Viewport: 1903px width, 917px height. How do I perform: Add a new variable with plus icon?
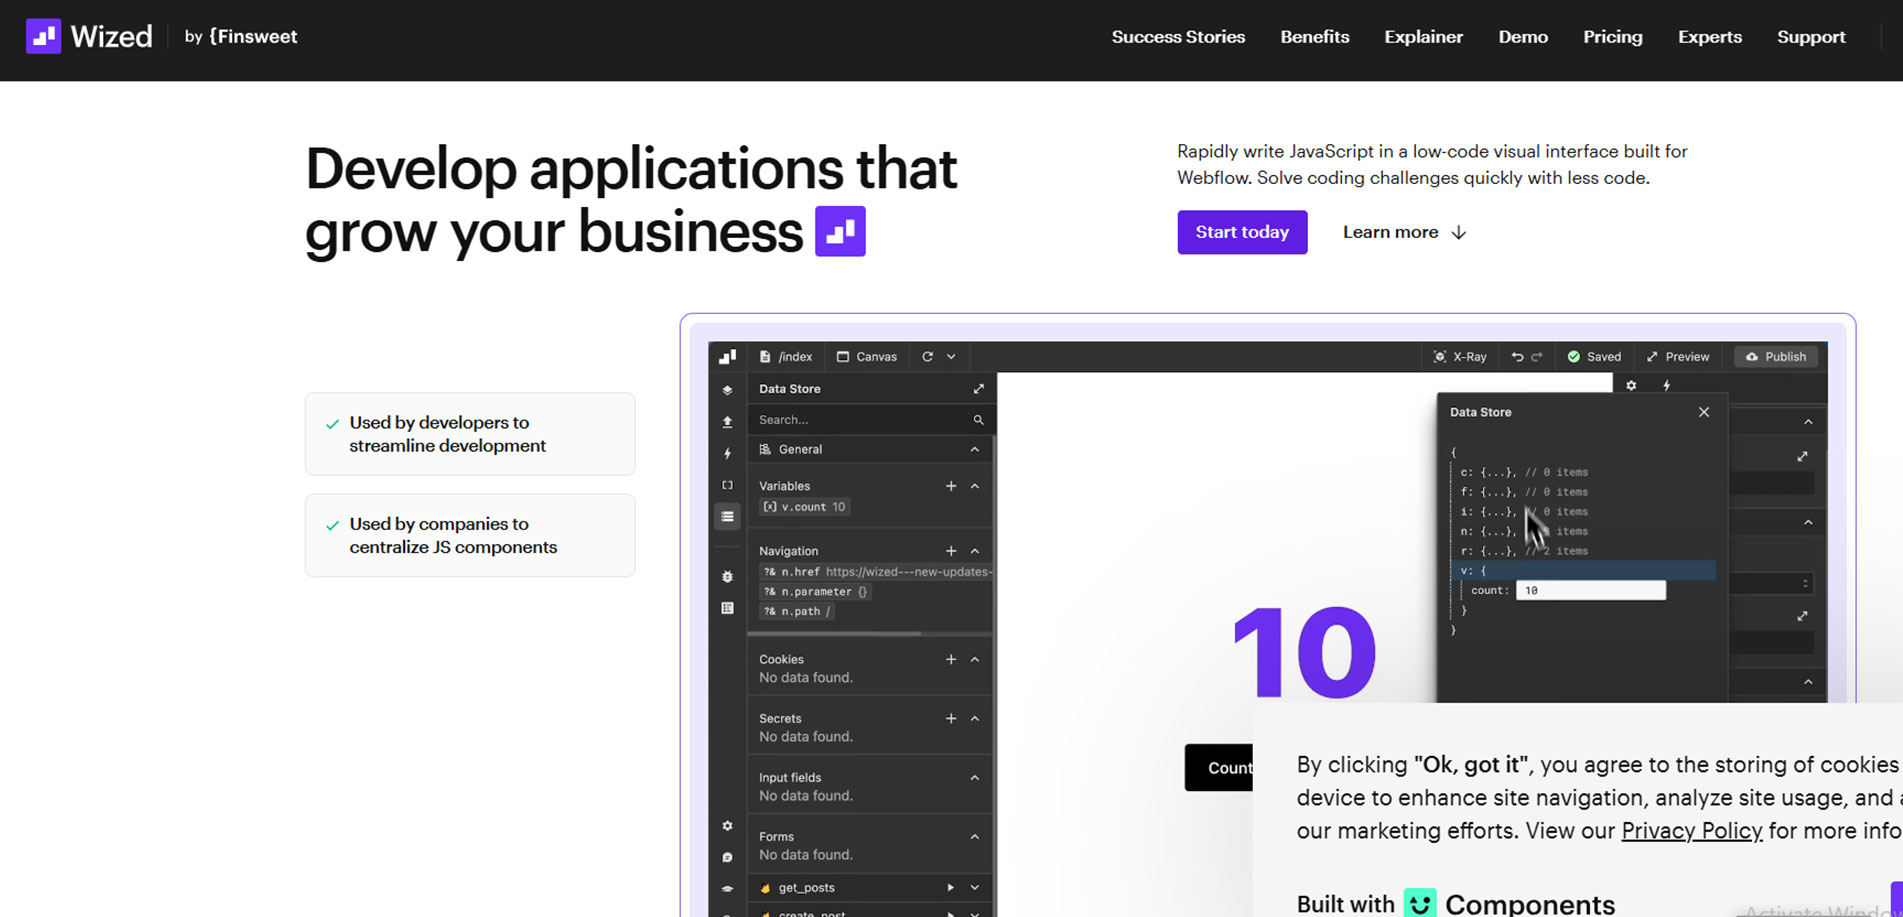click(x=951, y=486)
